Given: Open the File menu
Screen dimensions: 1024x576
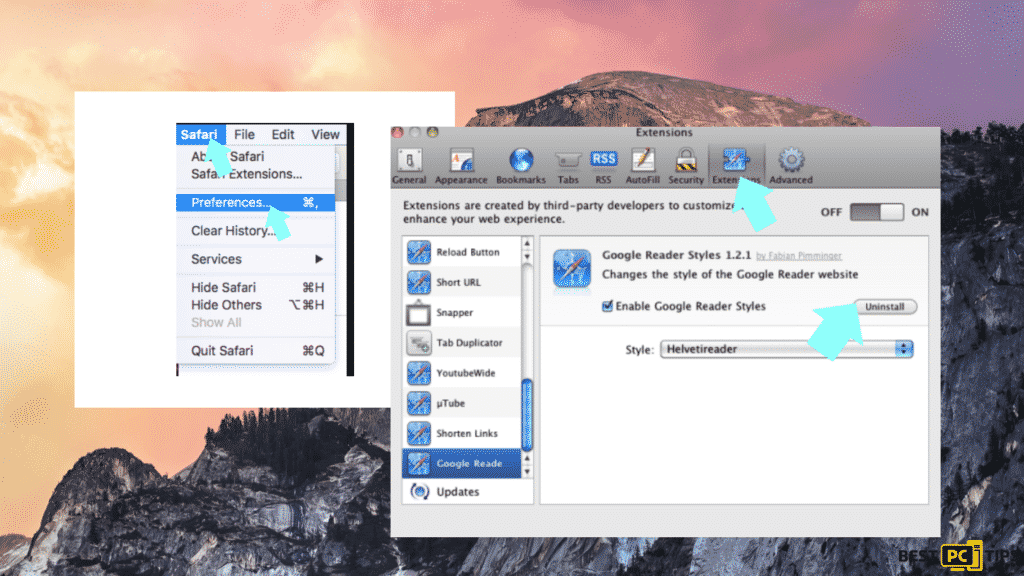Looking at the screenshot, I should (244, 135).
